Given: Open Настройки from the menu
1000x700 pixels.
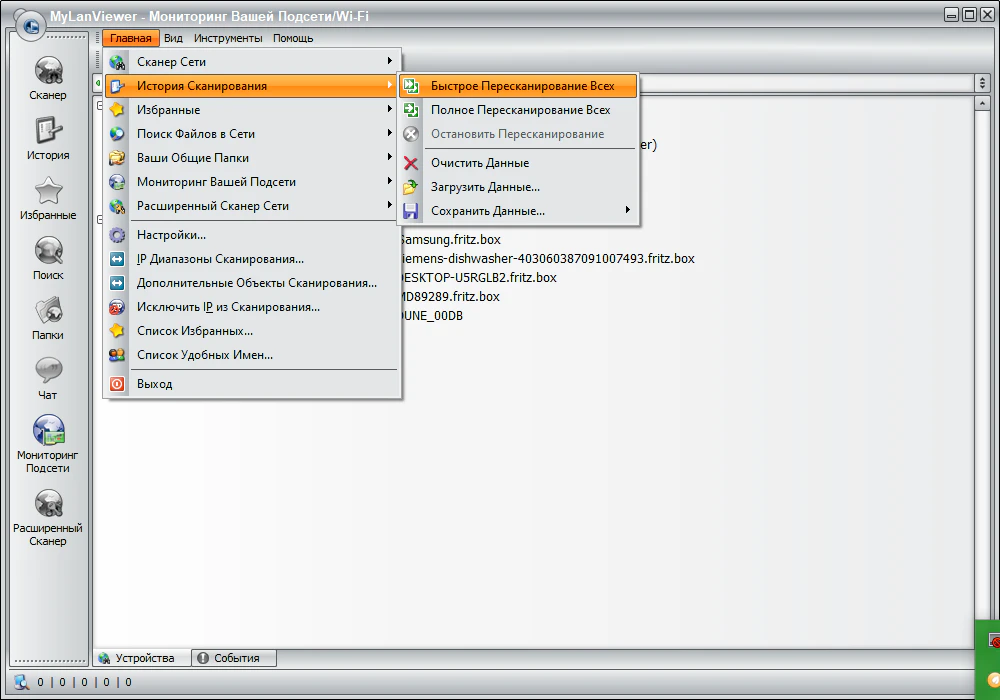Looking at the screenshot, I should point(171,235).
